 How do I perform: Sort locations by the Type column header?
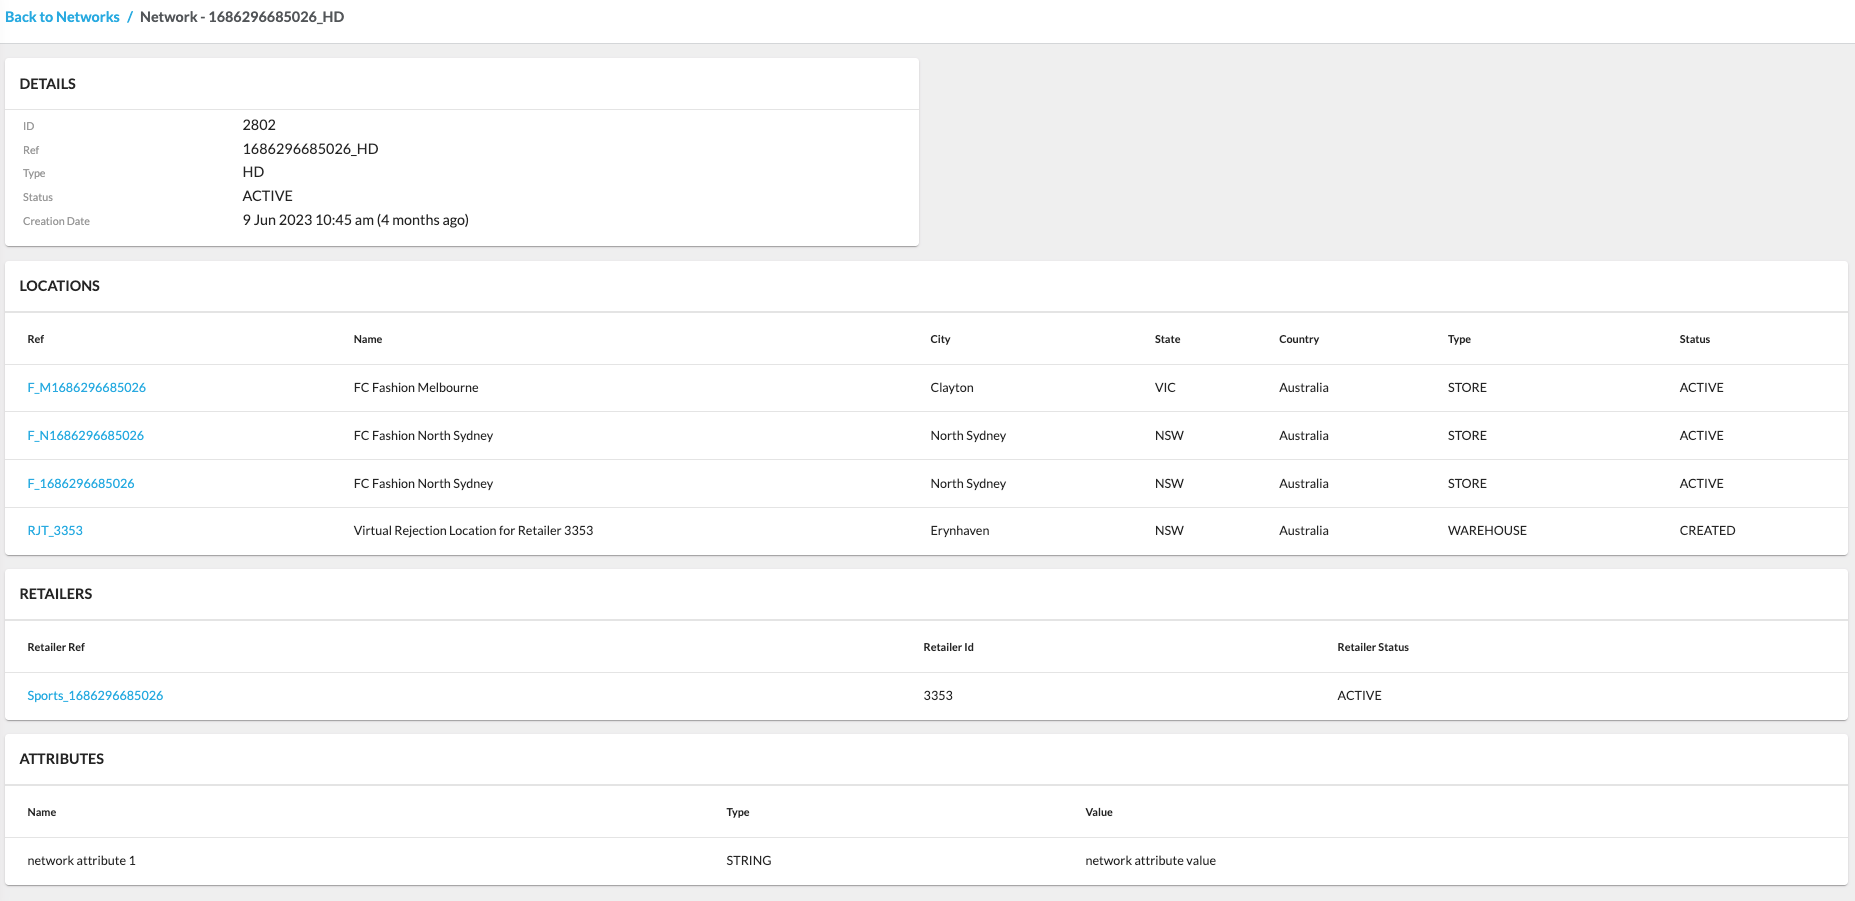coord(1458,339)
